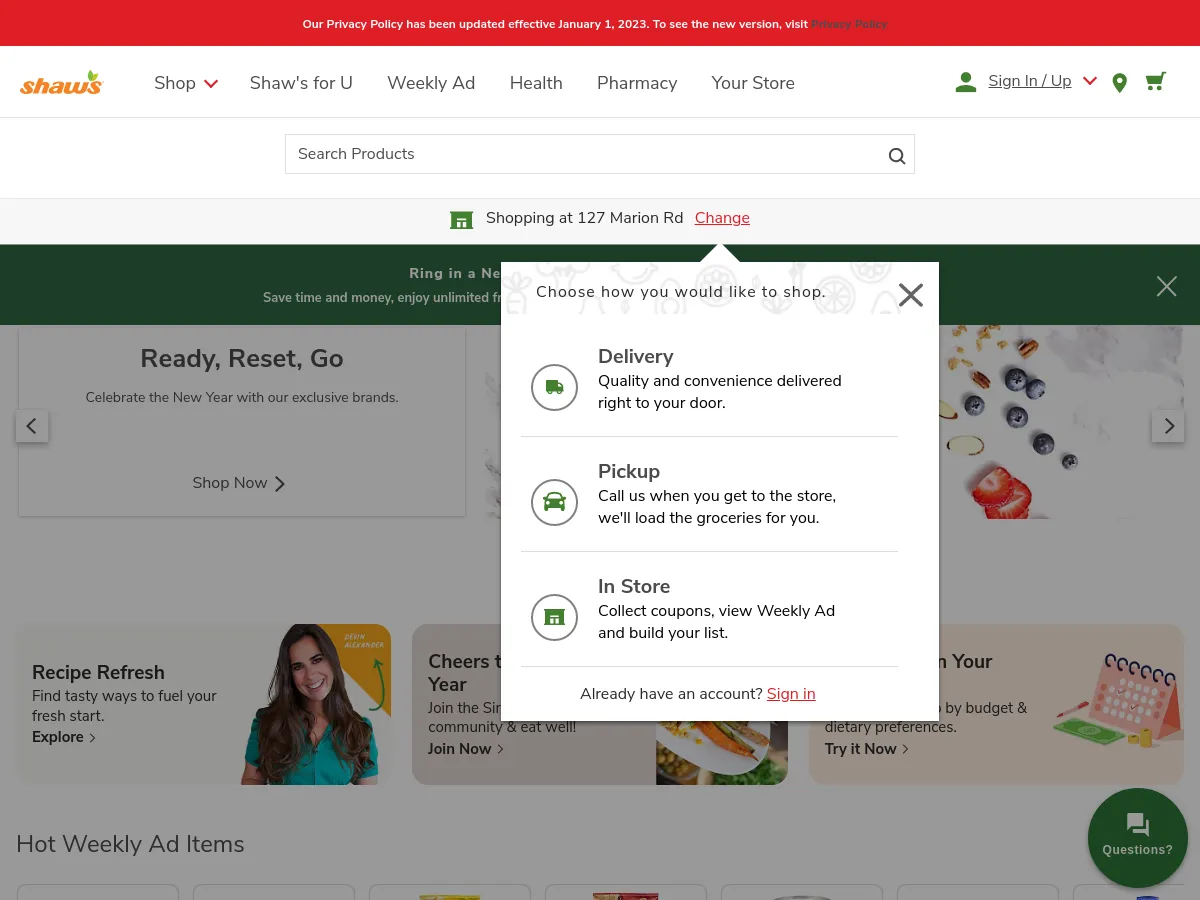The width and height of the screenshot is (1200, 900).
Task: Click the search magnifier icon
Action: [896, 155]
